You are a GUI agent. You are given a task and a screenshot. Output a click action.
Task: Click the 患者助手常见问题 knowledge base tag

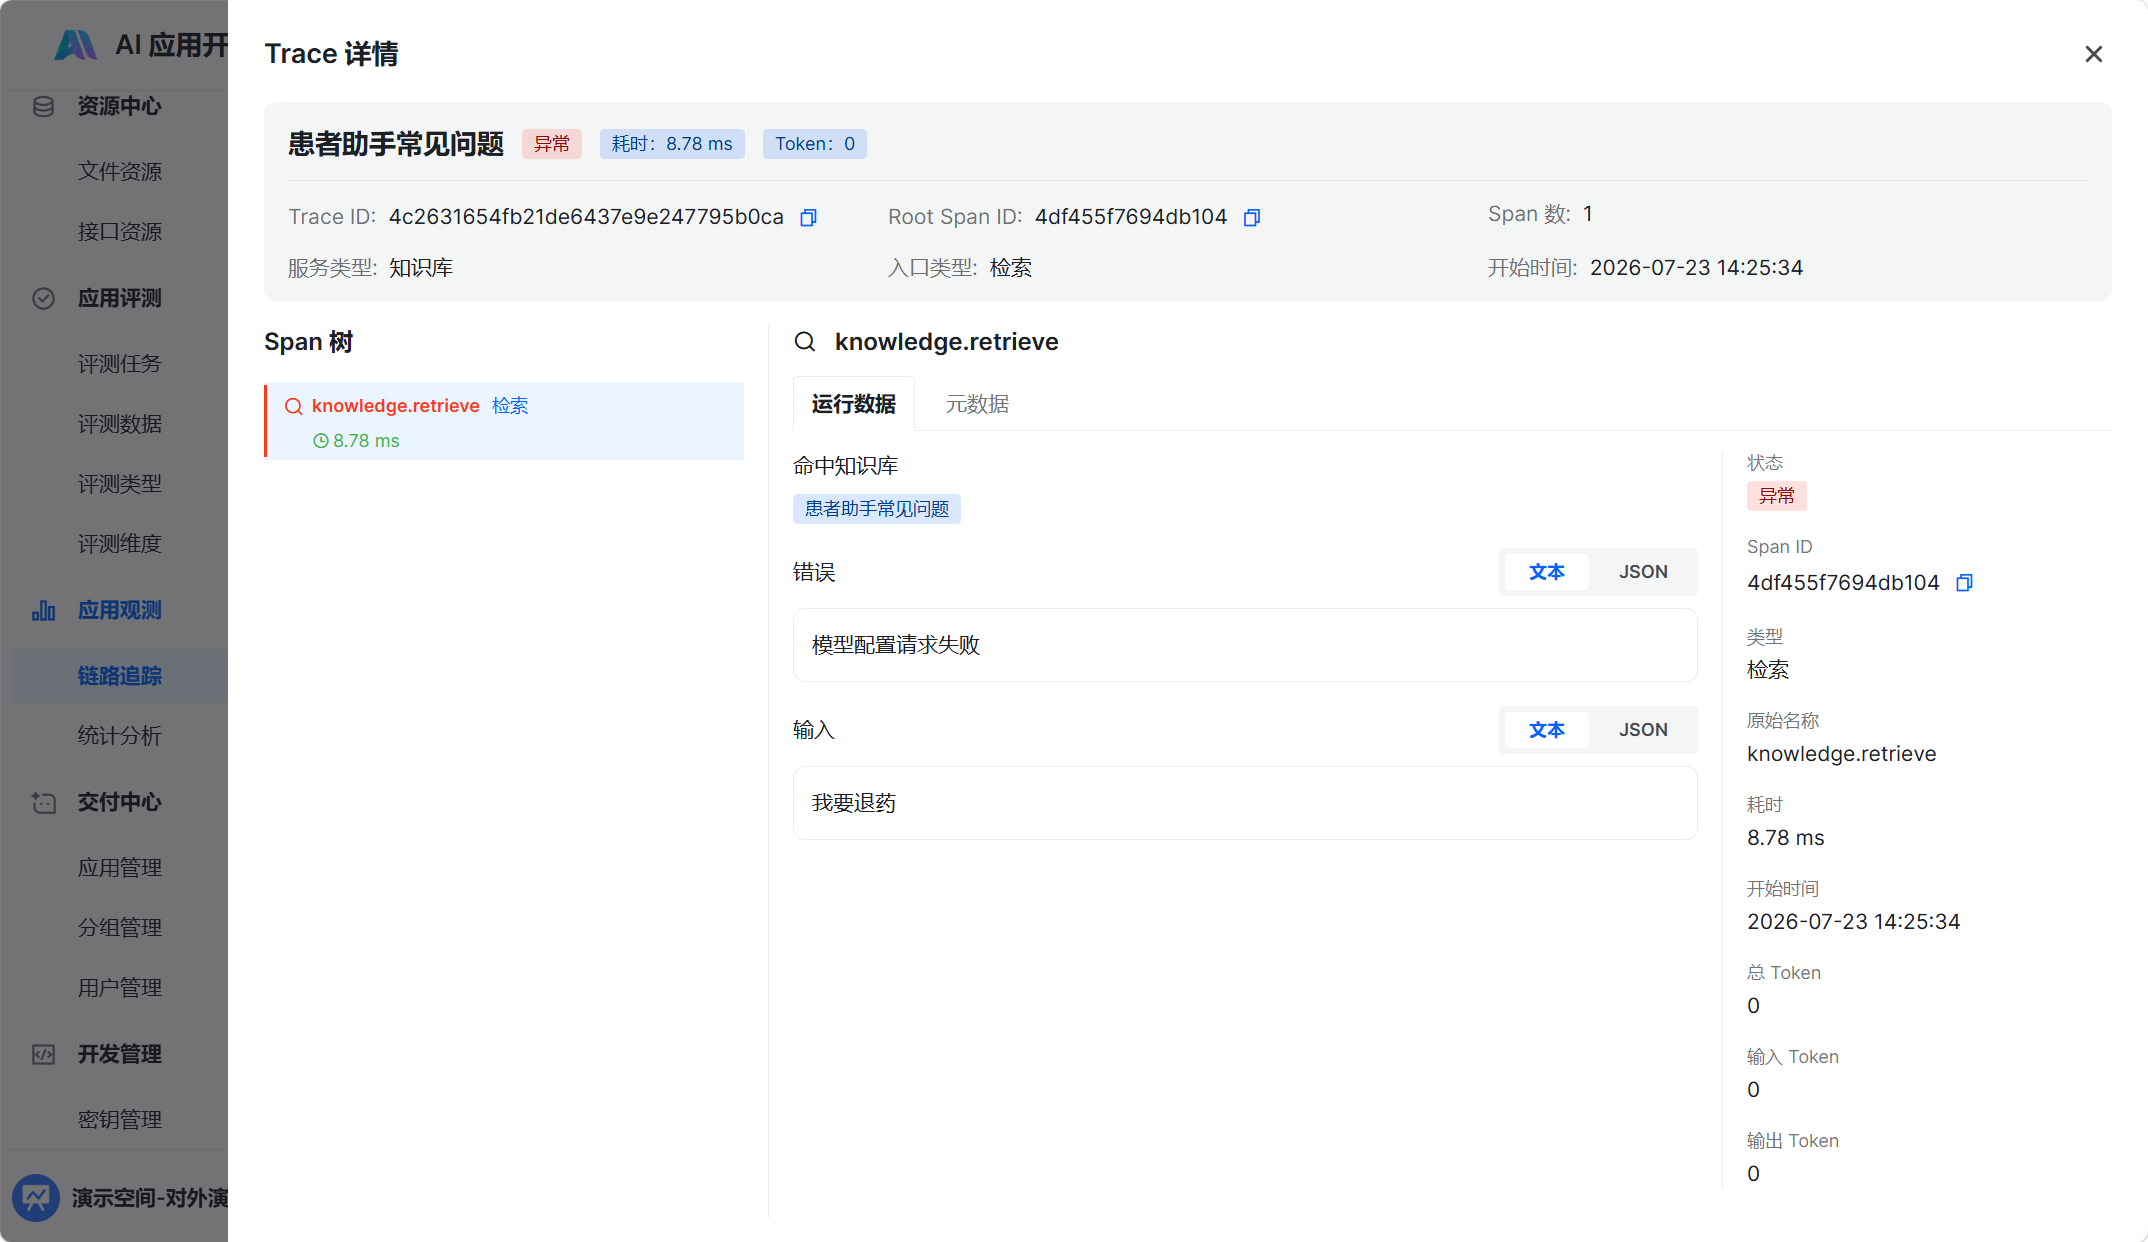point(877,509)
